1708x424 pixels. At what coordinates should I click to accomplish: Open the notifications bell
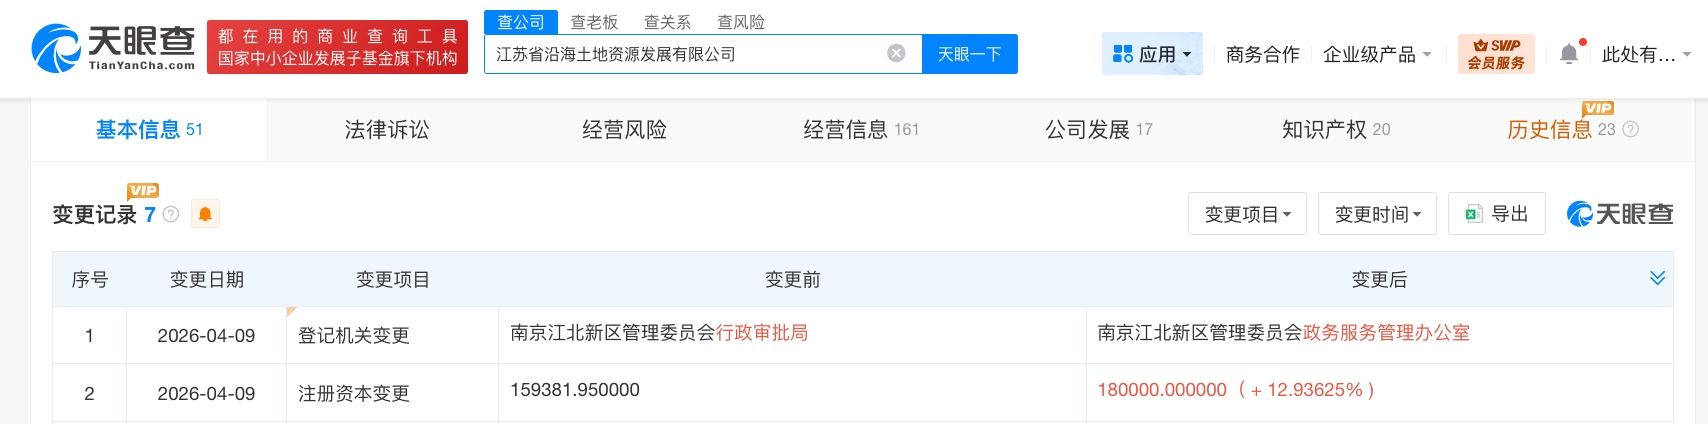[1569, 54]
